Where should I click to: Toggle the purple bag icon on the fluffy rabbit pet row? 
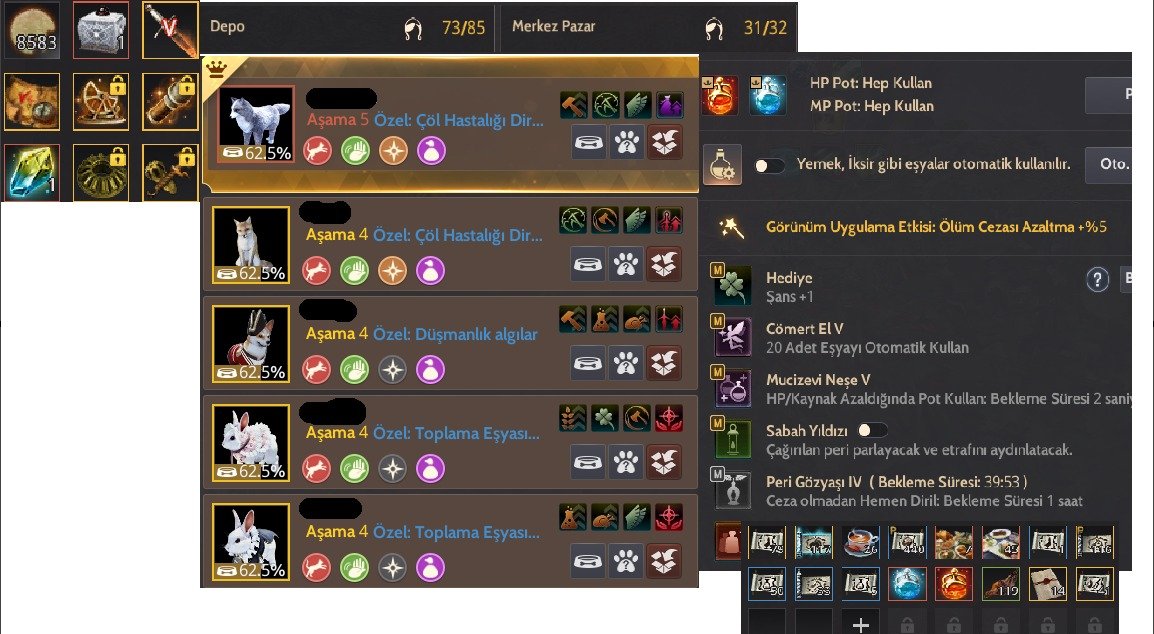coord(431,468)
